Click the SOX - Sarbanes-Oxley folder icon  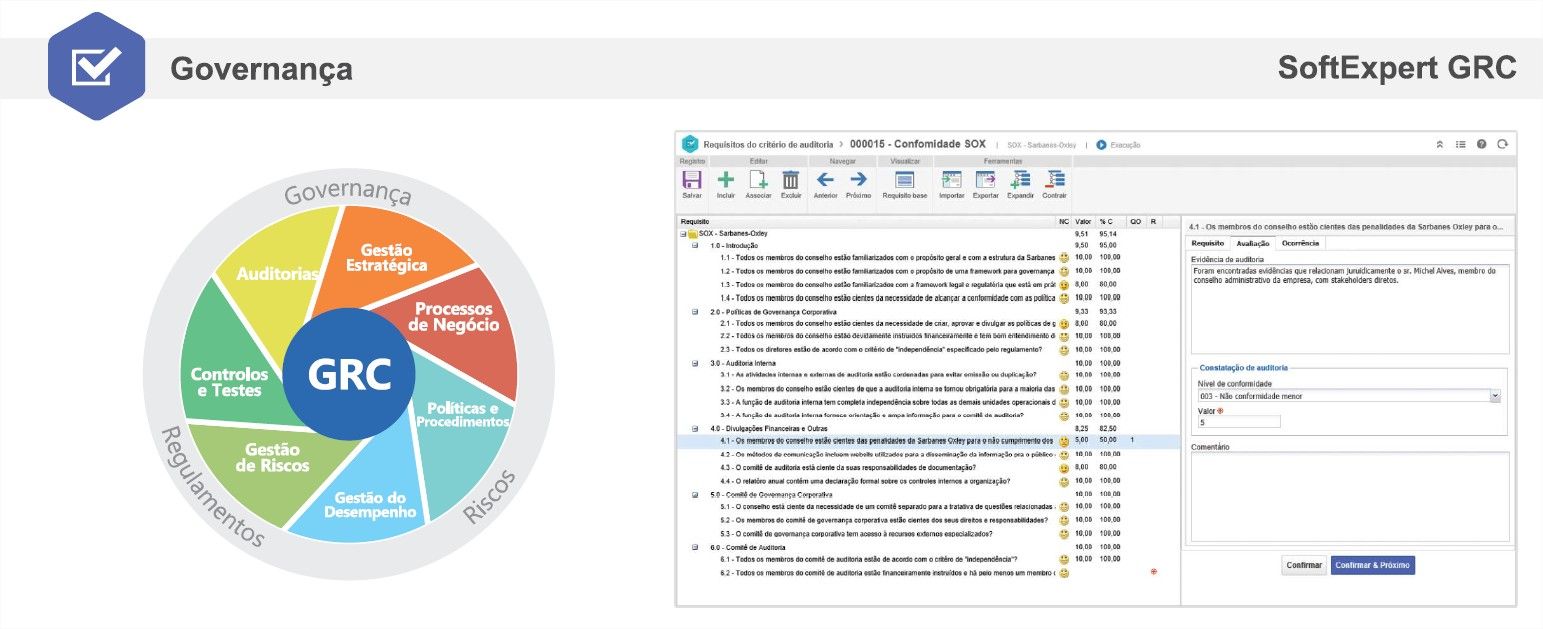(x=692, y=233)
